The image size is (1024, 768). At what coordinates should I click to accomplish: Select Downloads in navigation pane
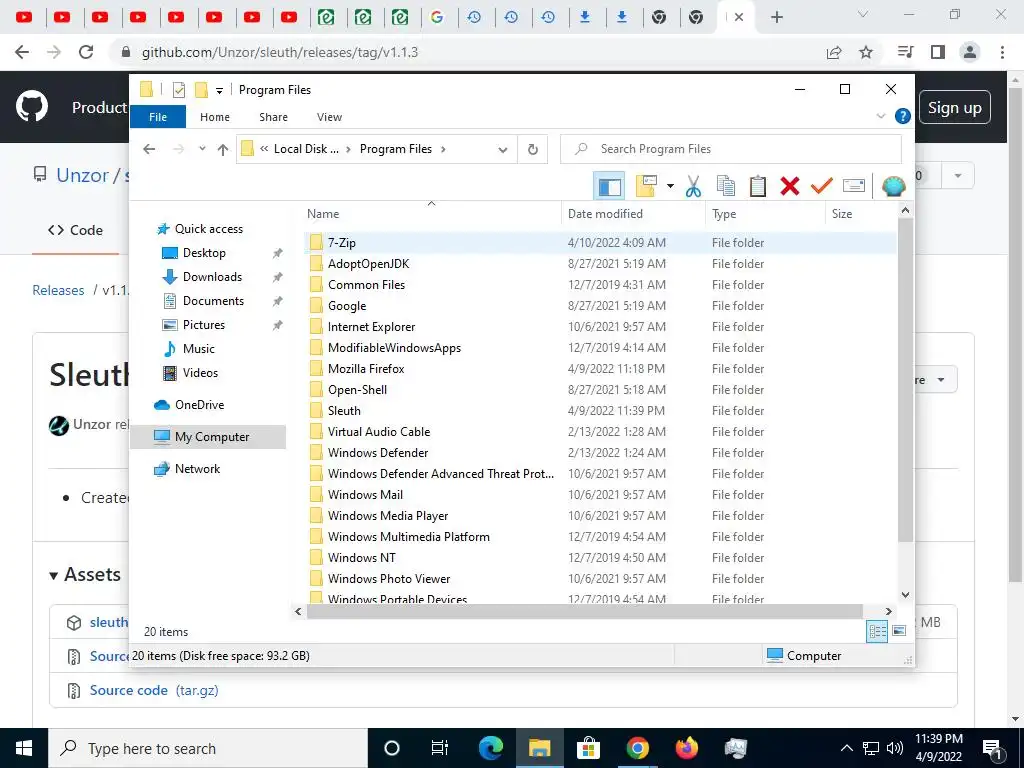coord(212,277)
